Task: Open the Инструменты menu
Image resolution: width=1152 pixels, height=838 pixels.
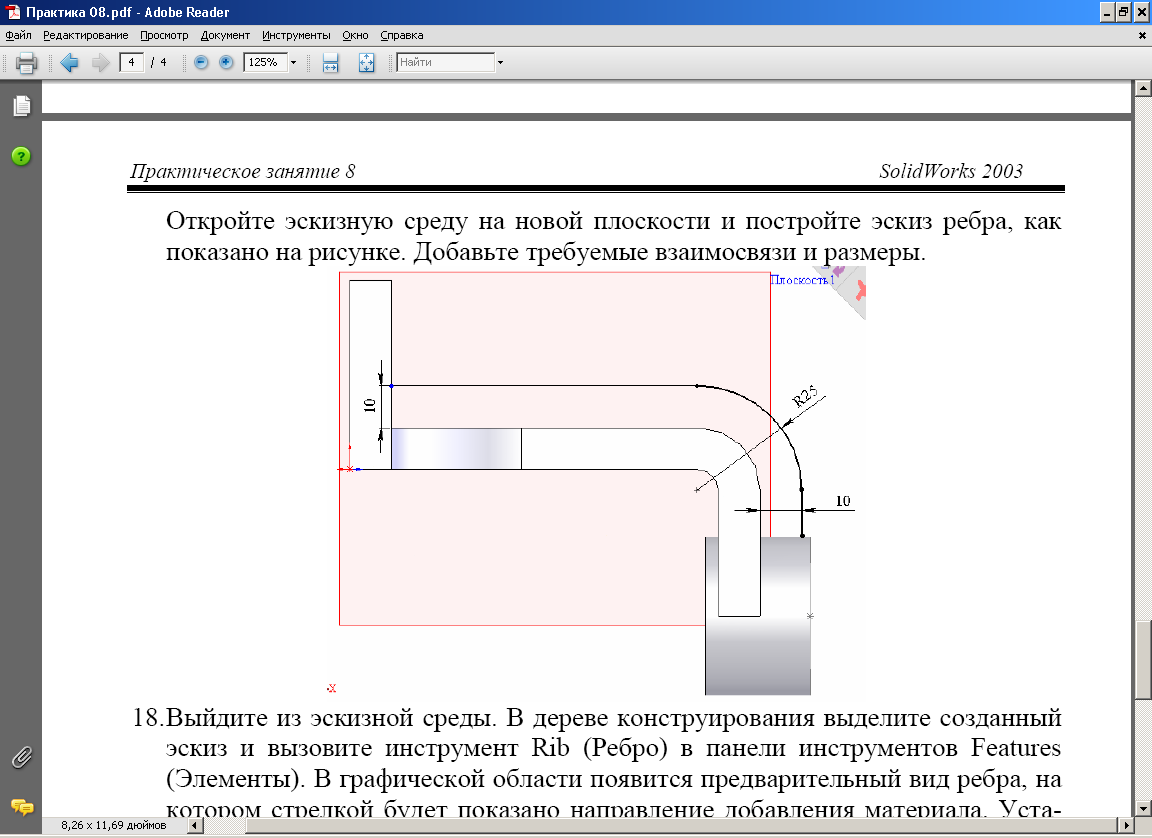Action: (296, 35)
